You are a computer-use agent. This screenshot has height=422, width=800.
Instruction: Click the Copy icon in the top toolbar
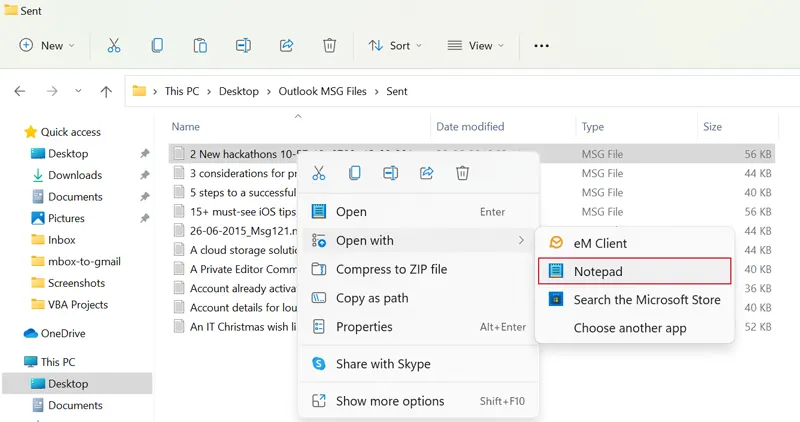[x=157, y=45]
